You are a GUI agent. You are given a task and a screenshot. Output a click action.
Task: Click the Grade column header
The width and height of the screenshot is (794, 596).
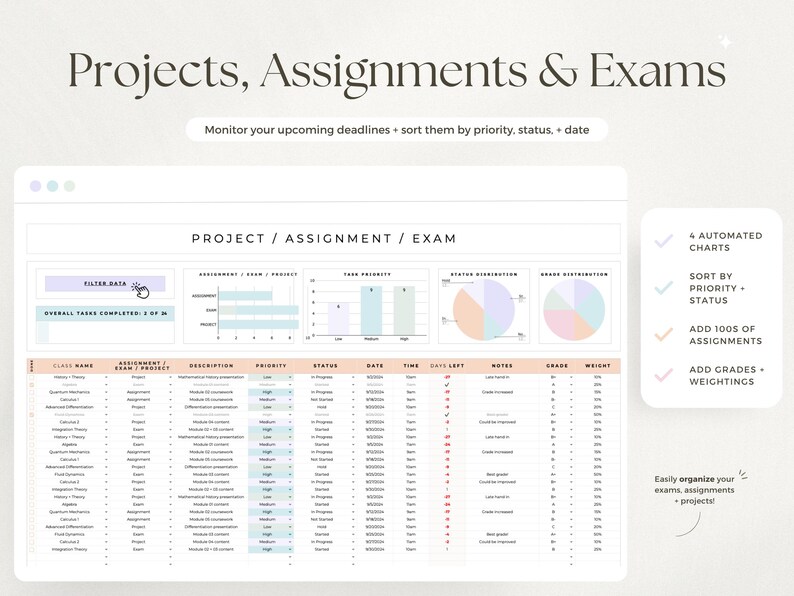[x=557, y=366]
